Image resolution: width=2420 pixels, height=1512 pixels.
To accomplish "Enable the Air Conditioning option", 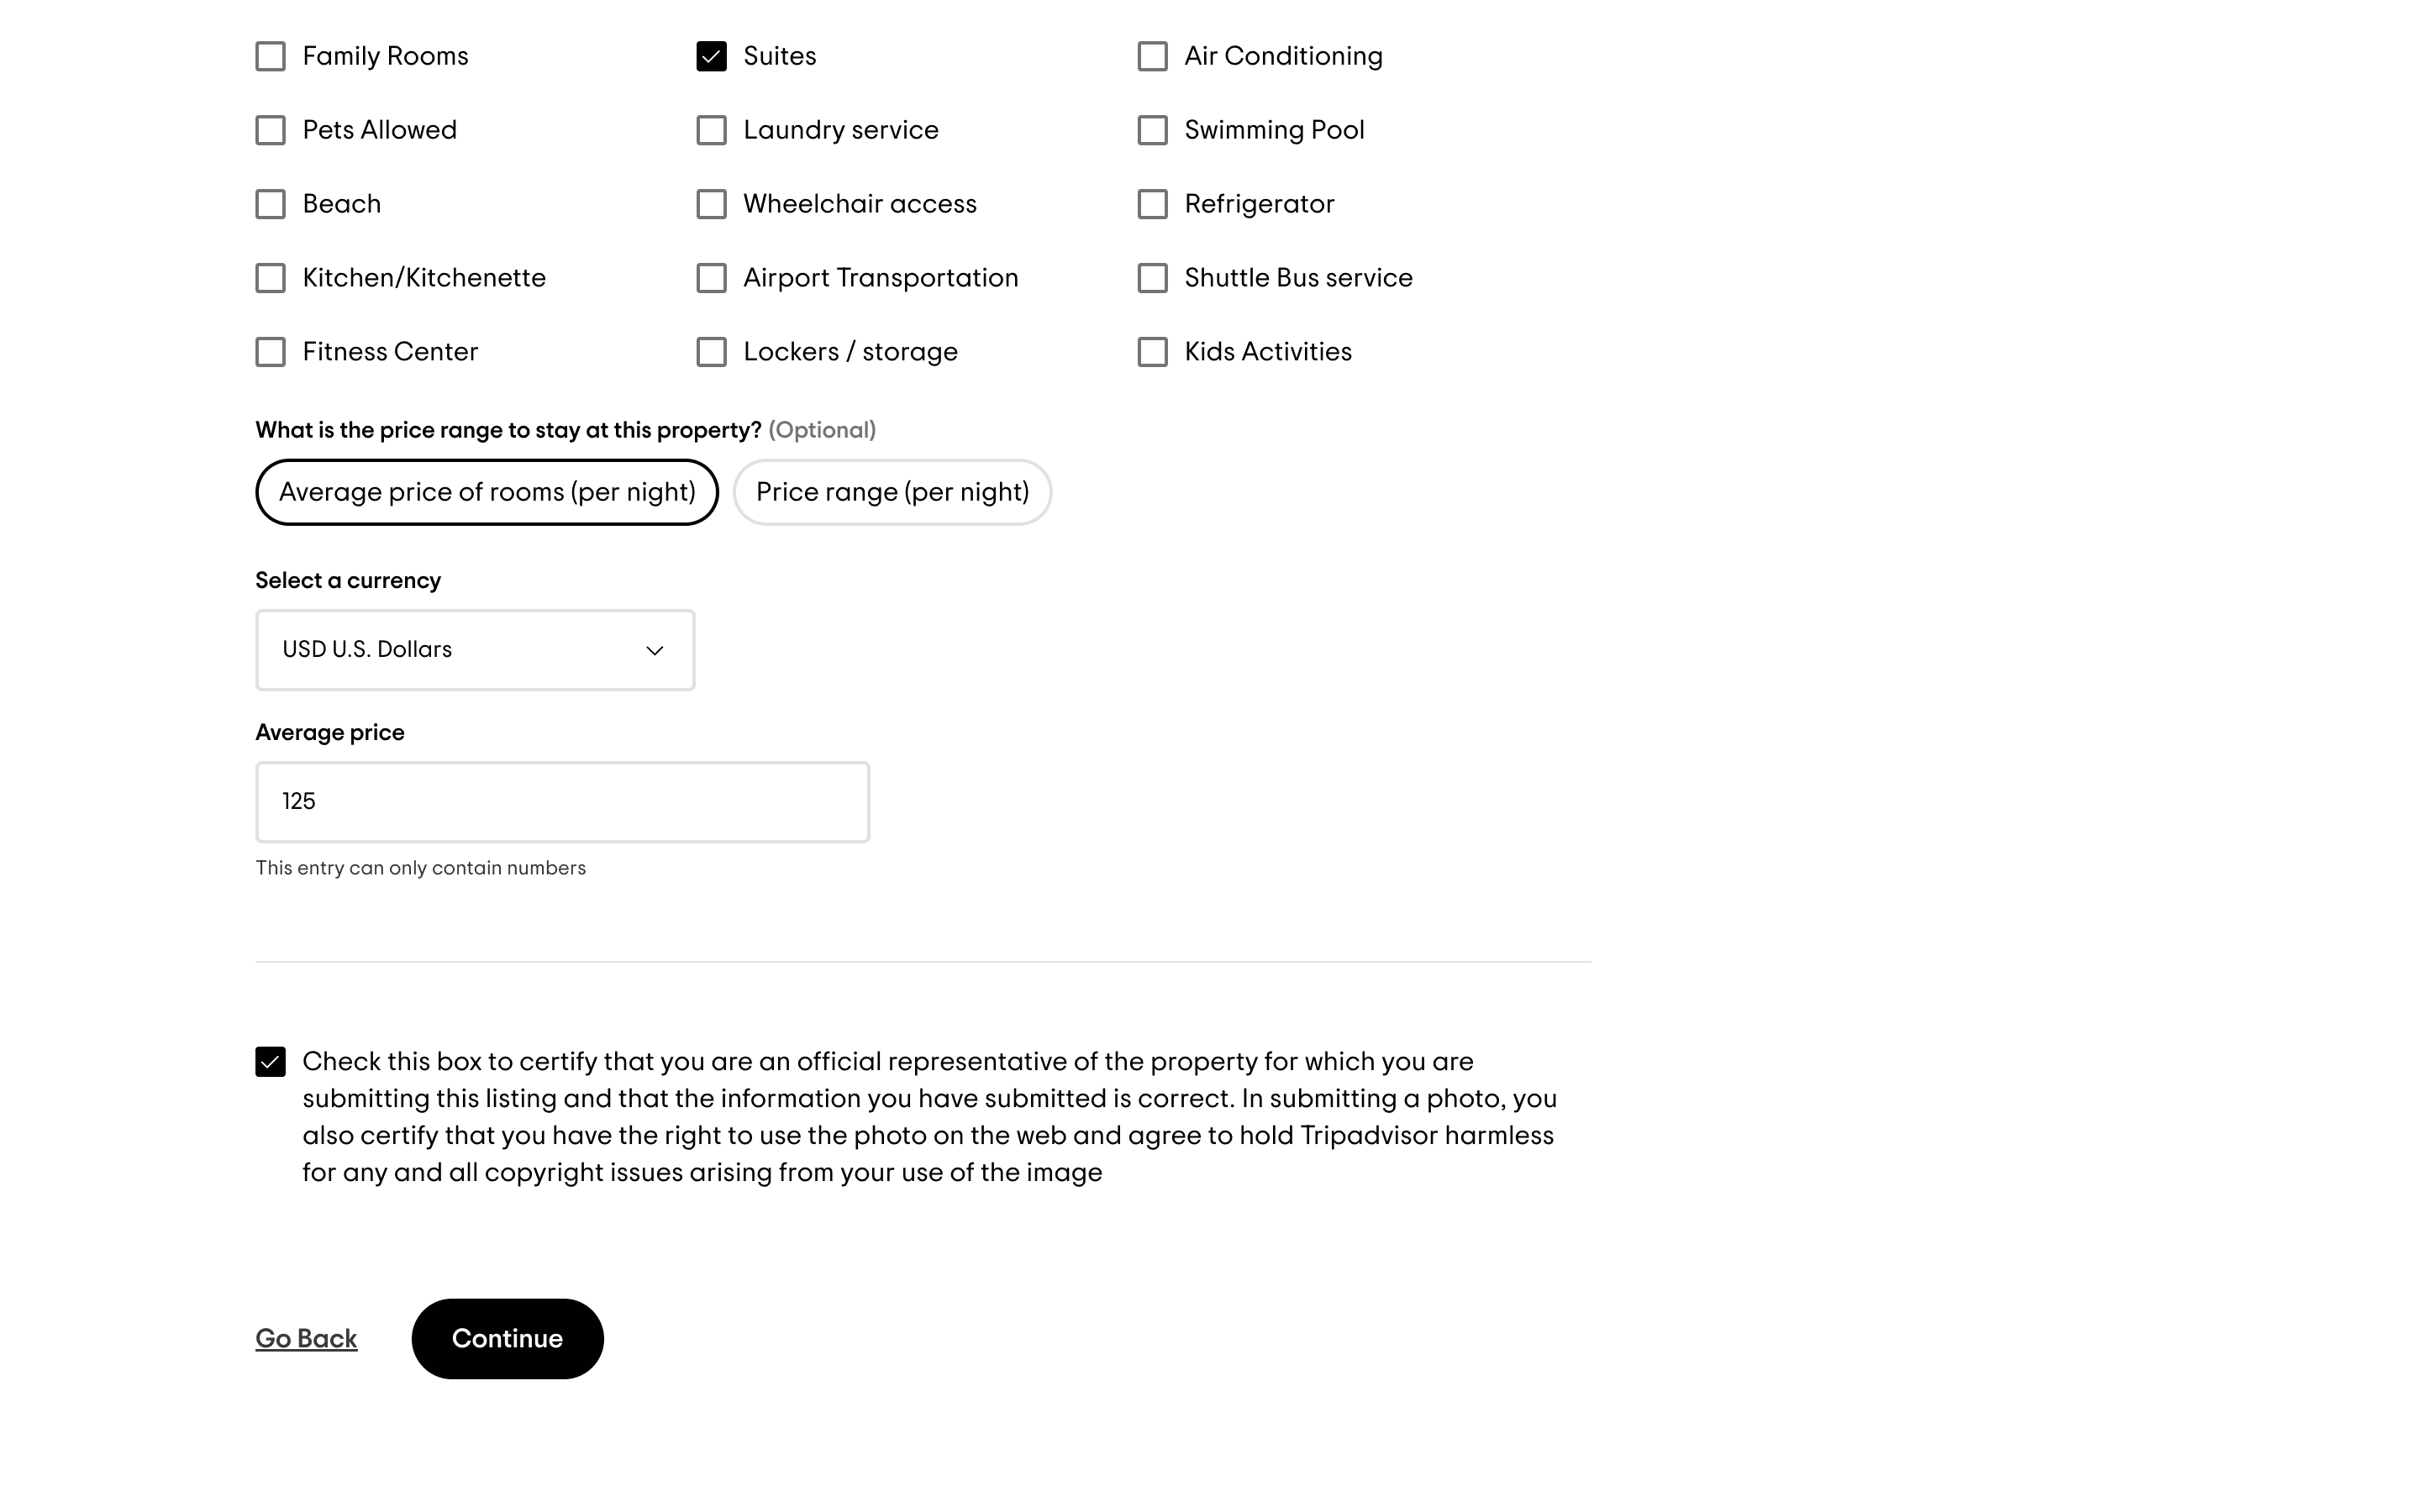I will coord(1152,56).
